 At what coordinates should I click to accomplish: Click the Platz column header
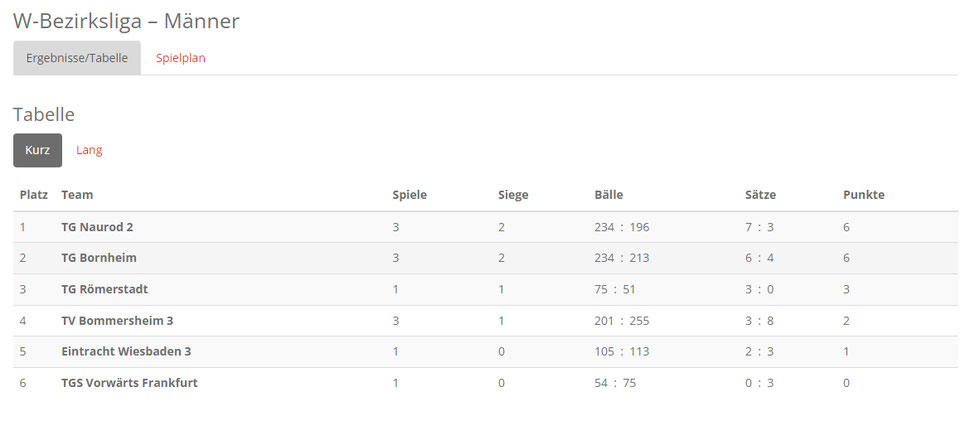34,195
